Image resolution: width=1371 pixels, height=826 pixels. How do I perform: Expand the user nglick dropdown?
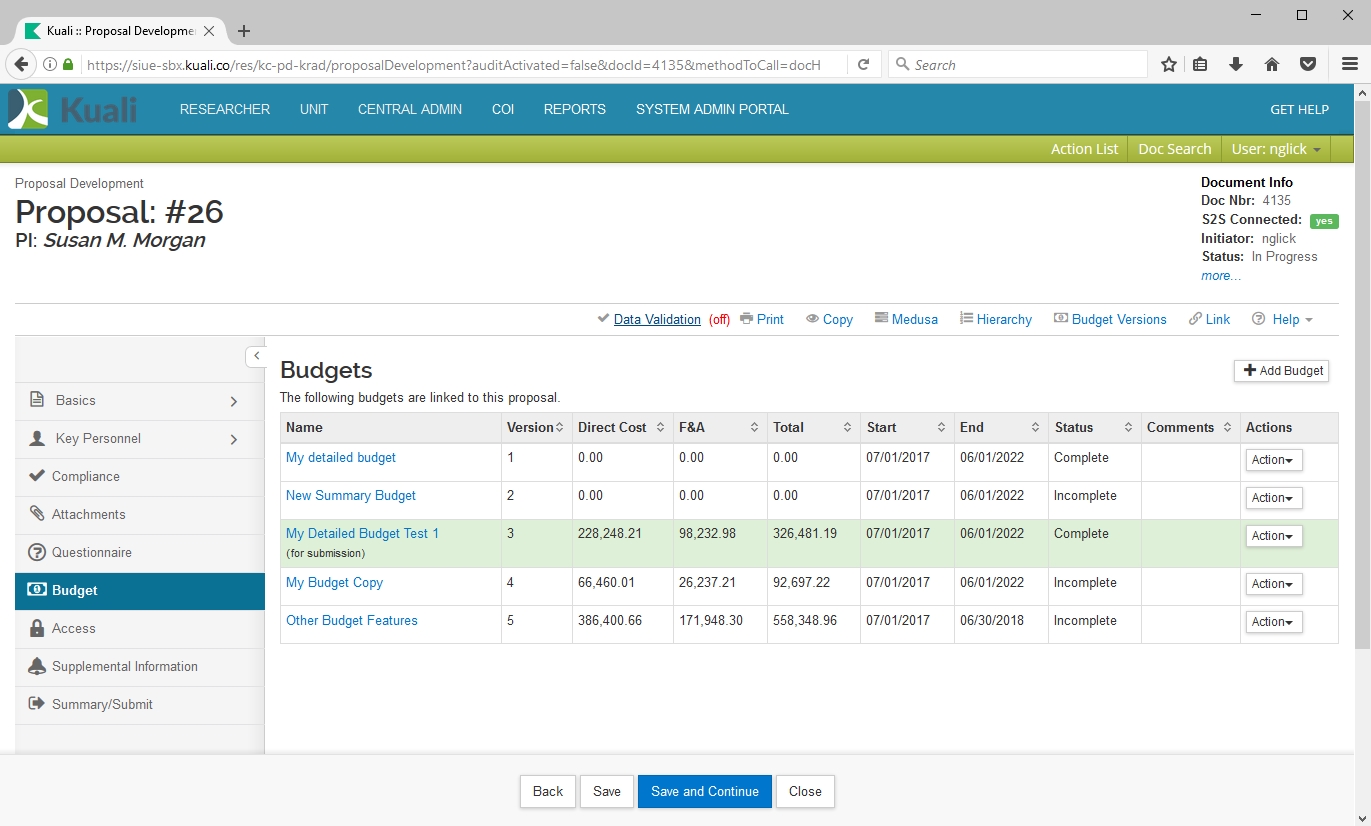1275,149
